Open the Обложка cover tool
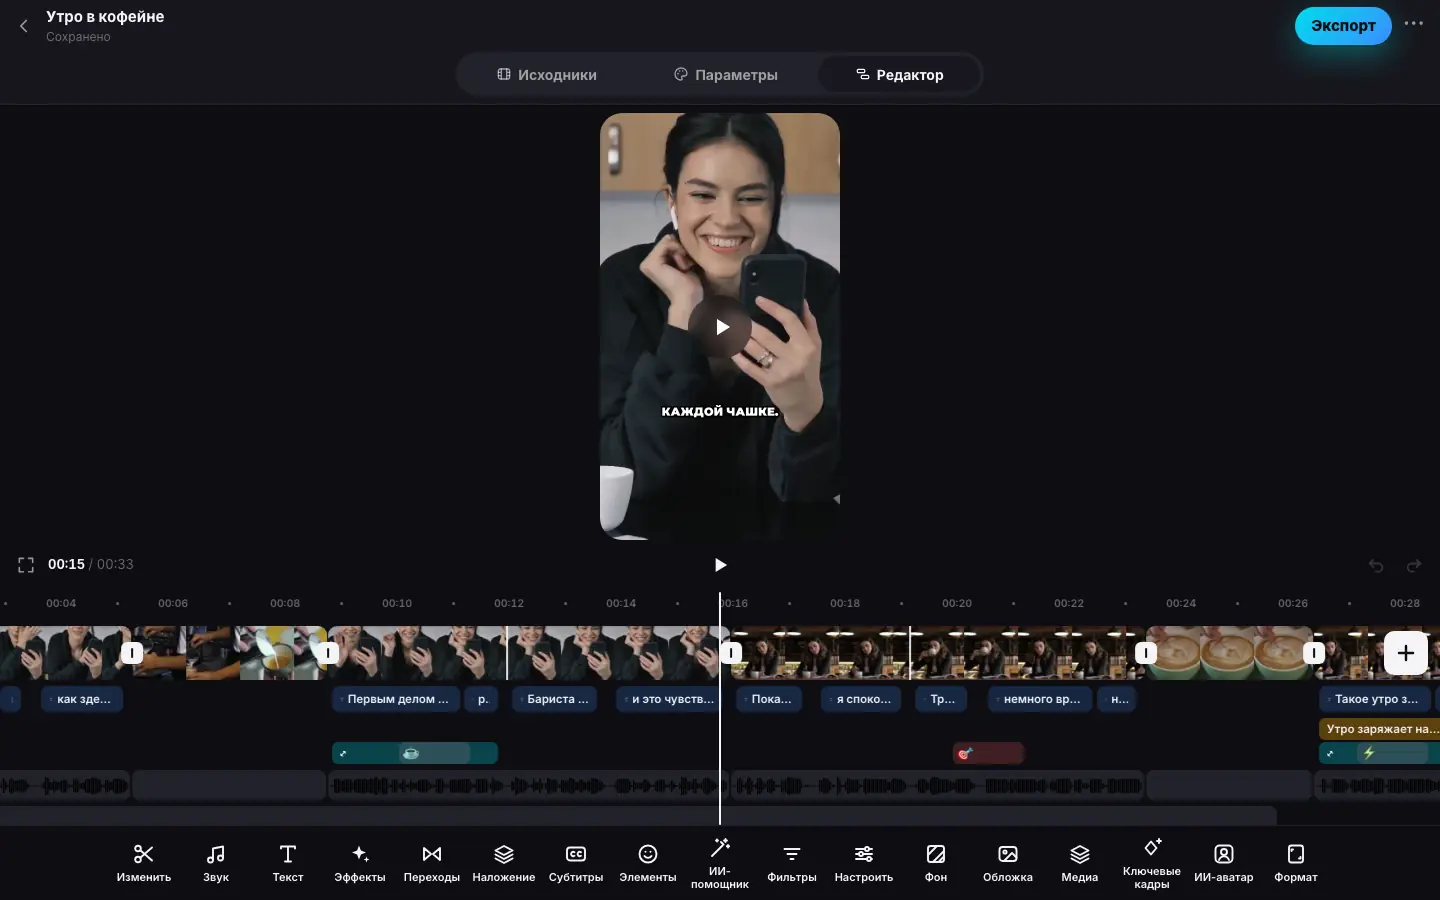 [x=1008, y=863]
